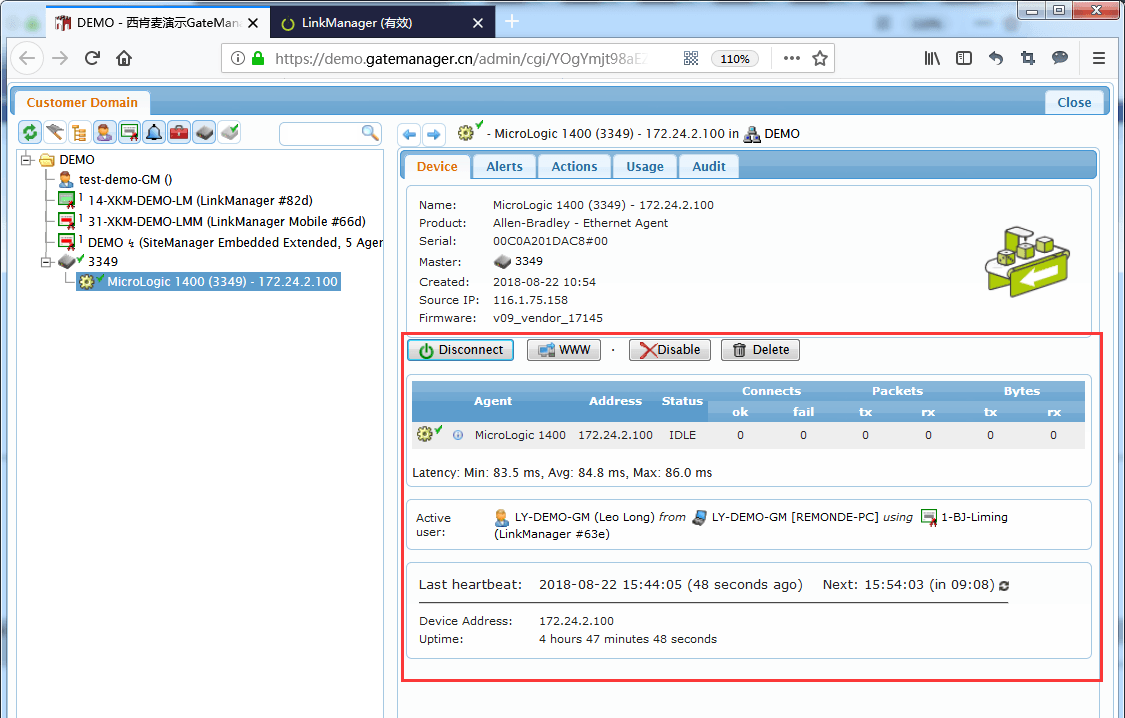
Task: Switch to the Device tab
Action: point(436,166)
